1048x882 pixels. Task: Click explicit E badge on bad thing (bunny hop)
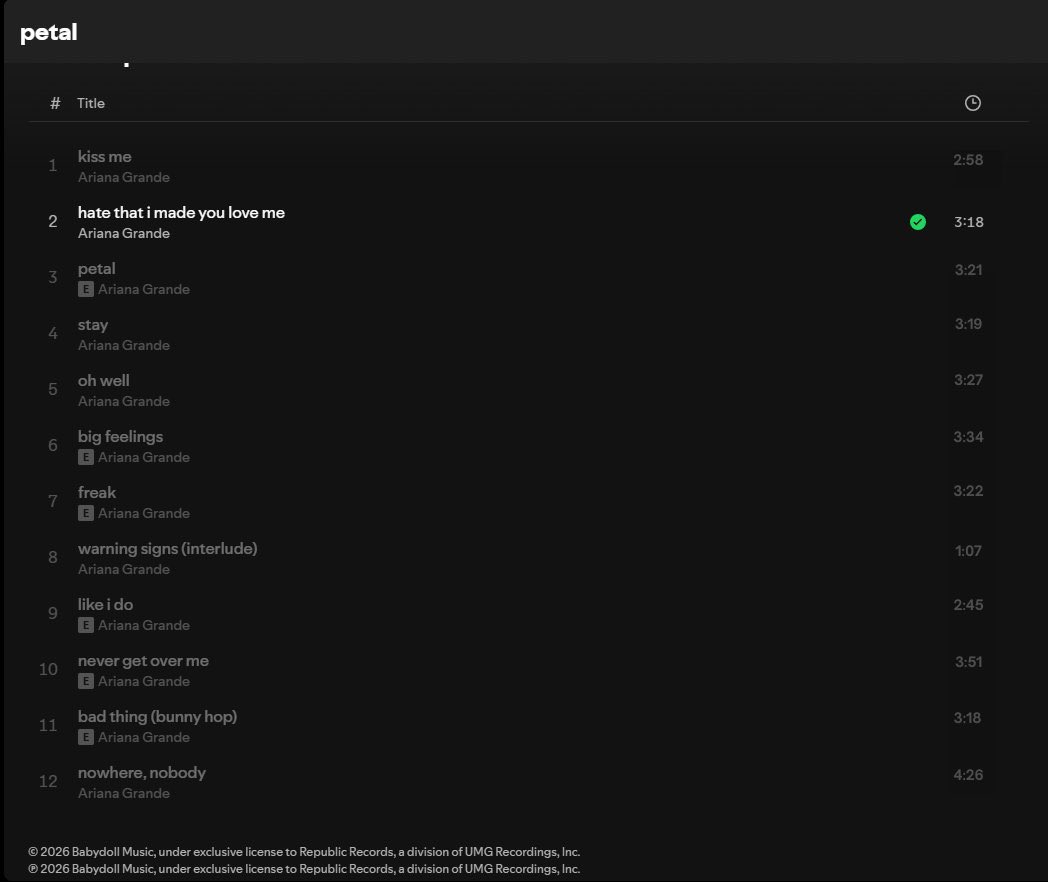(x=86, y=737)
